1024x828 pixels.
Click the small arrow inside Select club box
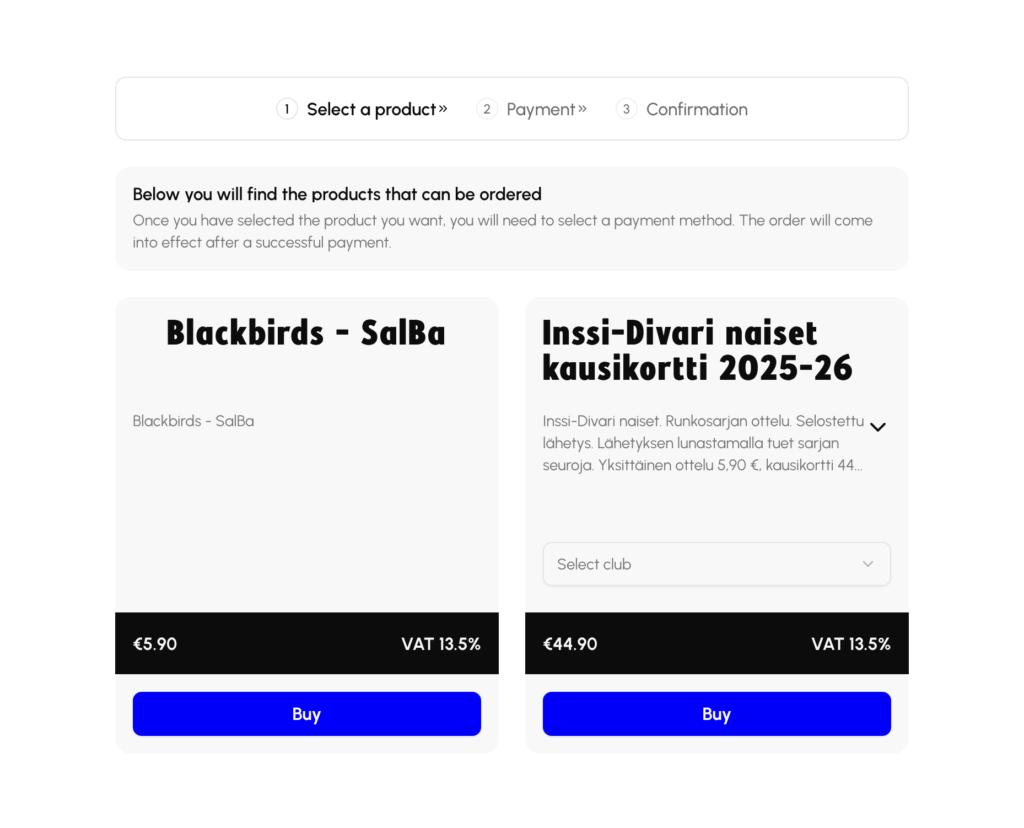(x=868, y=564)
